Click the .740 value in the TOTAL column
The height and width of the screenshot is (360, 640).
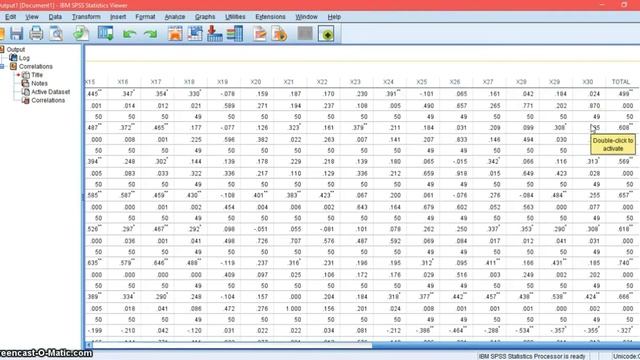624,263
